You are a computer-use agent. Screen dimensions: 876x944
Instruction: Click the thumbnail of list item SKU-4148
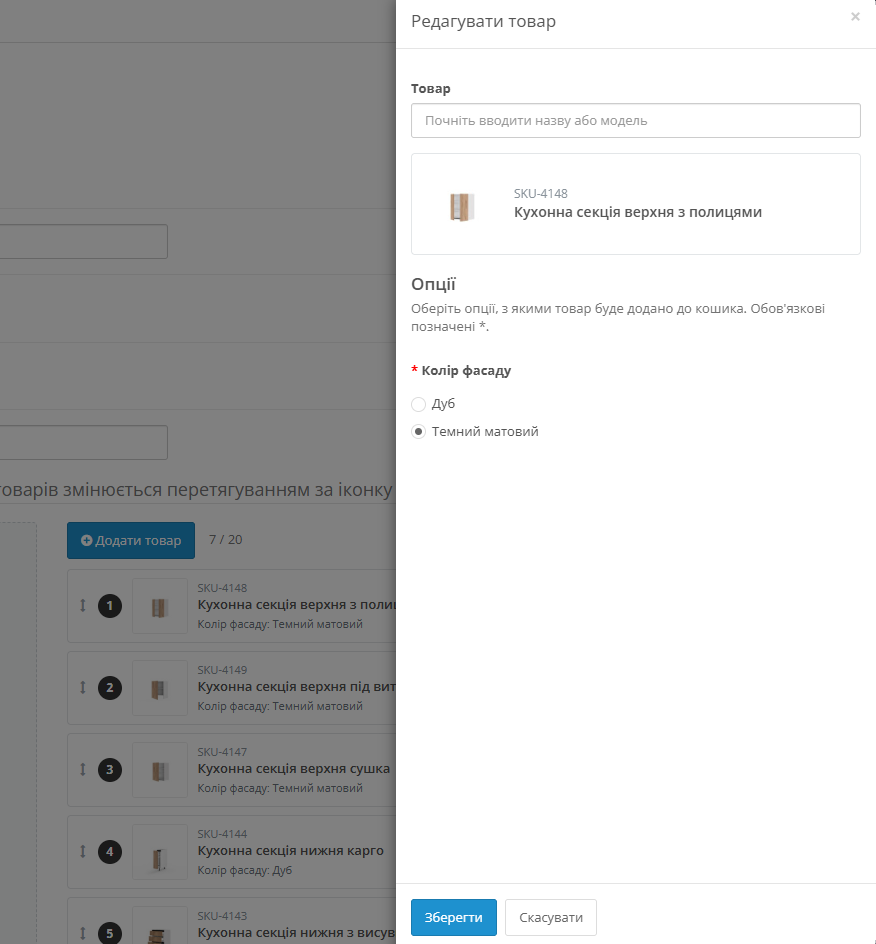(x=160, y=606)
